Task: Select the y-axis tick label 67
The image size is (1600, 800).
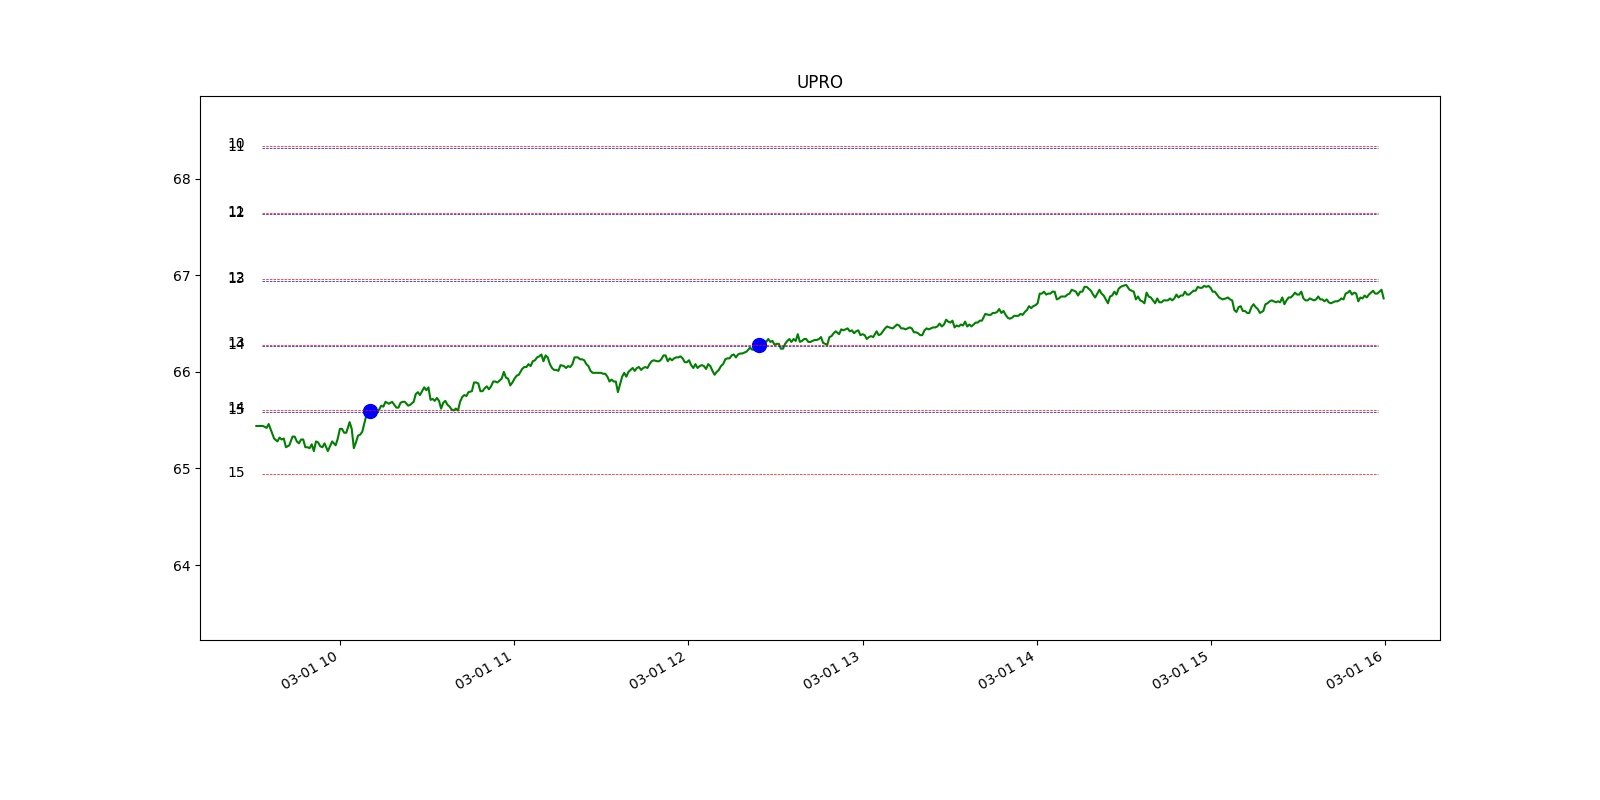Action: tap(181, 276)
